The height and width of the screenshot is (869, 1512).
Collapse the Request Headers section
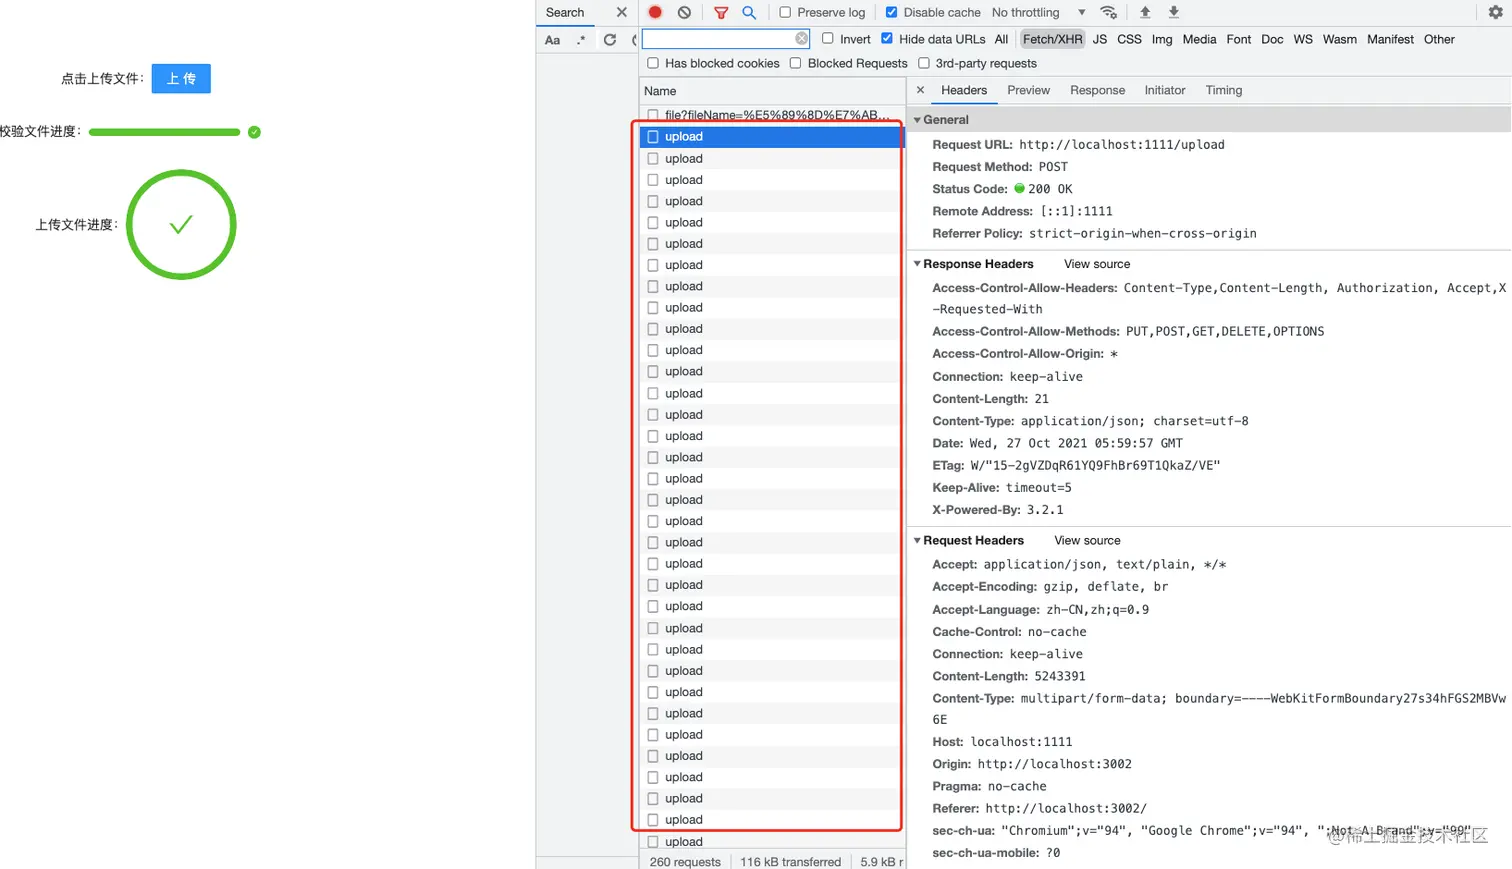click(917, 540)
